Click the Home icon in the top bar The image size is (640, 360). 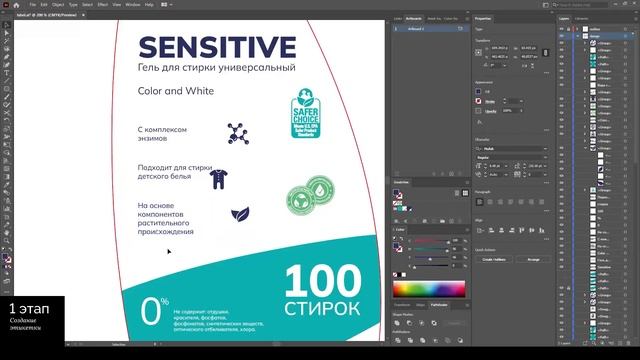click(x=16, y=5)
